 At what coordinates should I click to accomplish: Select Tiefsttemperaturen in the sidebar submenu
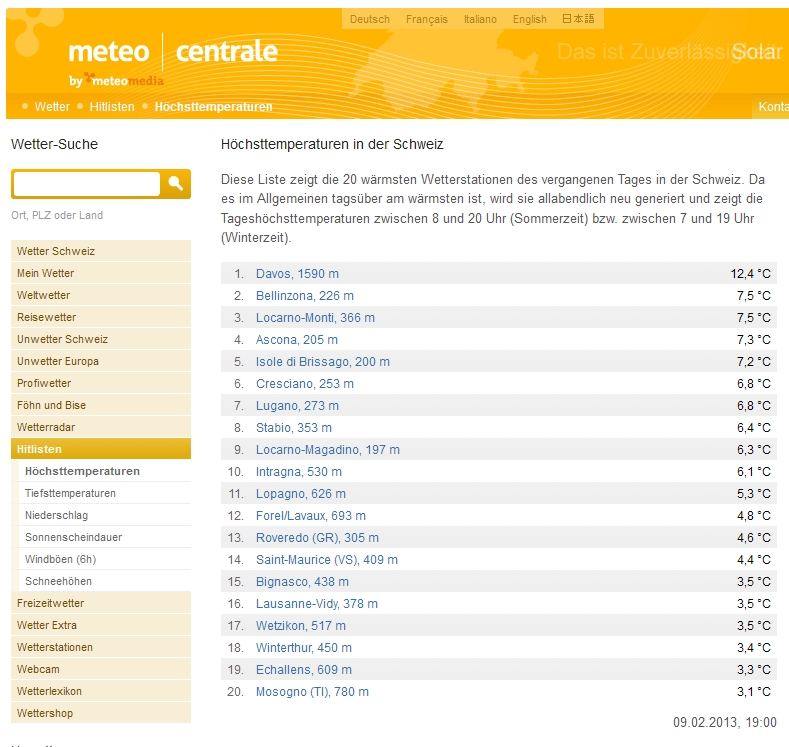pyautogui.click(x=70, y=493)
